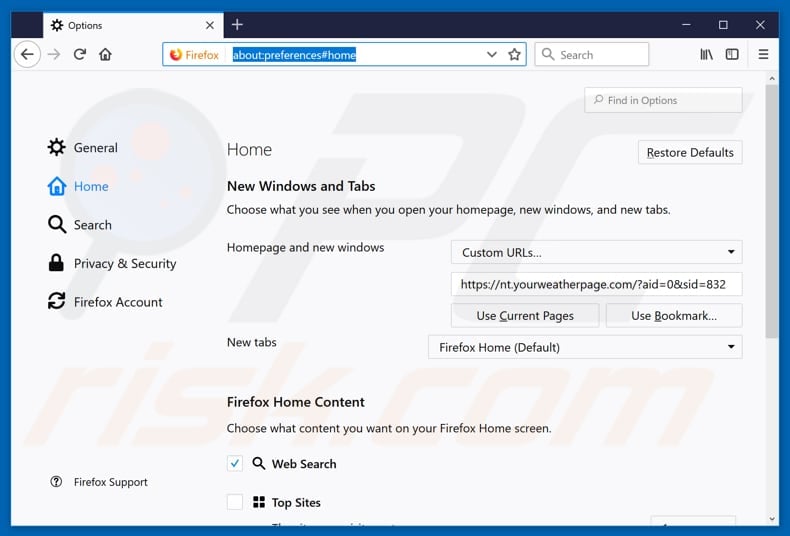Screen dimensions: 790x536
Task: Uncheck the Web Search checkbox
Action: click(x=235, y=464)
